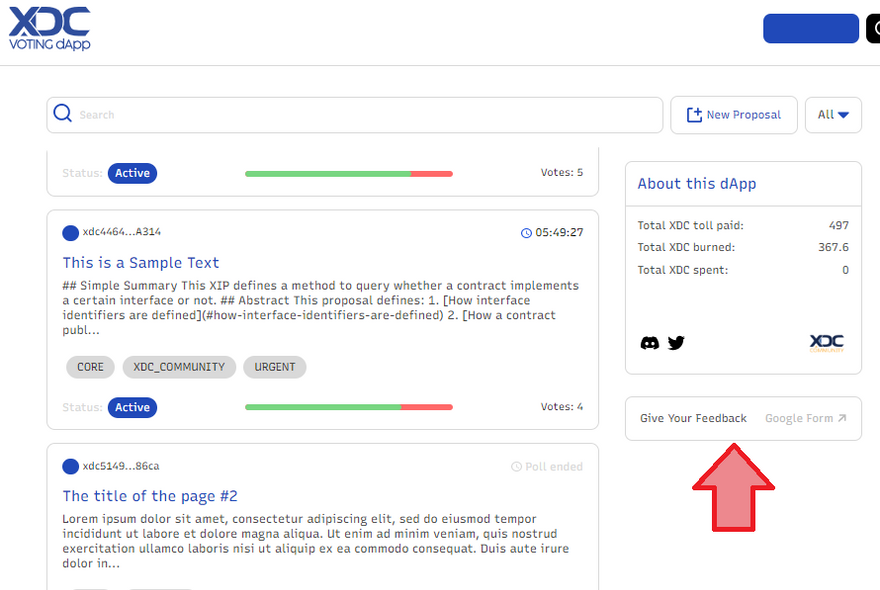The width and height of the screenshot is (880, 590).
Task: Click the XDC Voting dApp logo
Action: 49,28
